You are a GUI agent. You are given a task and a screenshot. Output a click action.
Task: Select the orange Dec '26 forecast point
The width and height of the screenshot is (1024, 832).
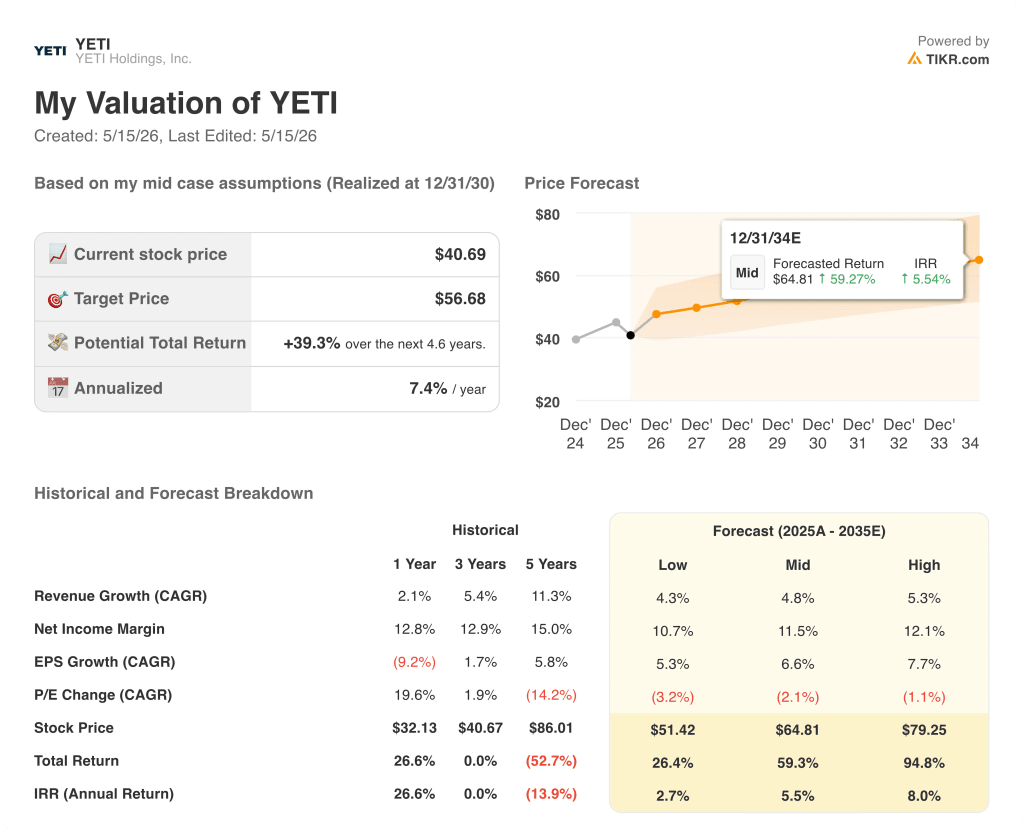(656, 314)
